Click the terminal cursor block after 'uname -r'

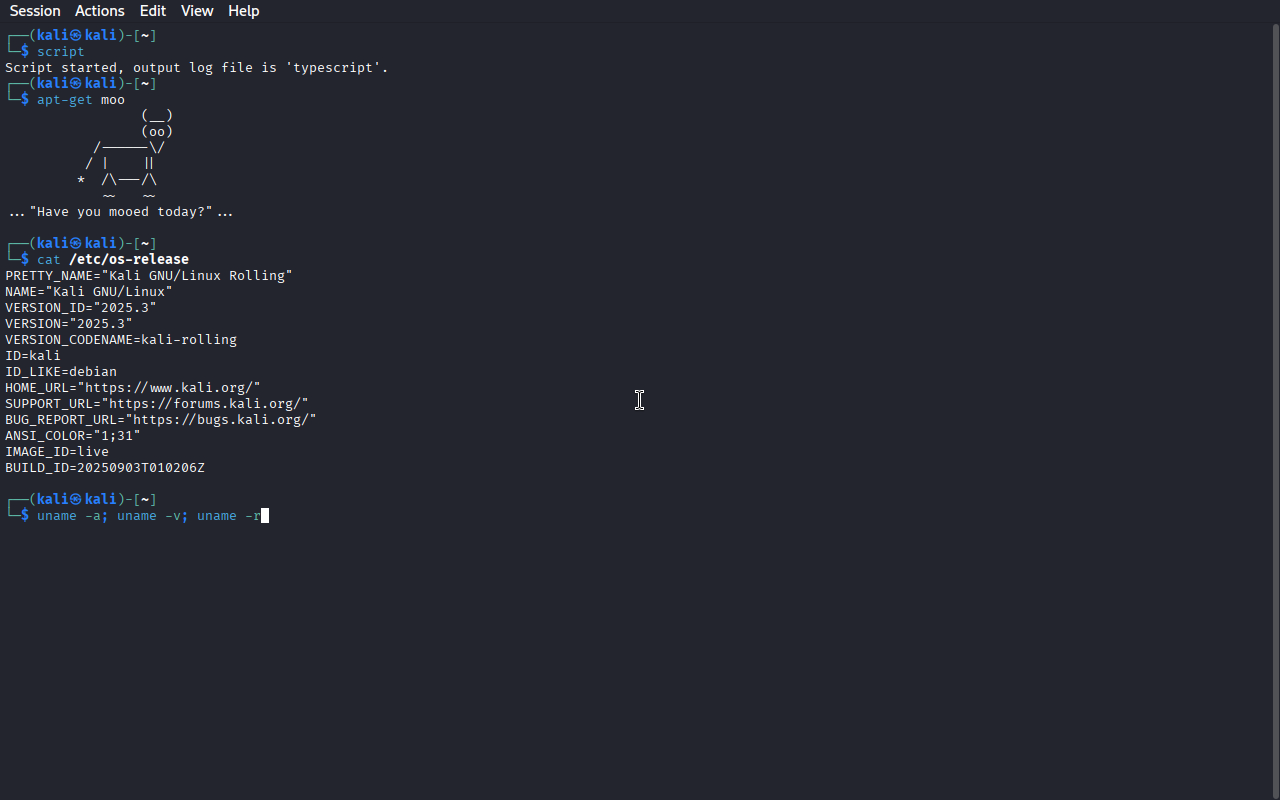(x=265, y=516)
